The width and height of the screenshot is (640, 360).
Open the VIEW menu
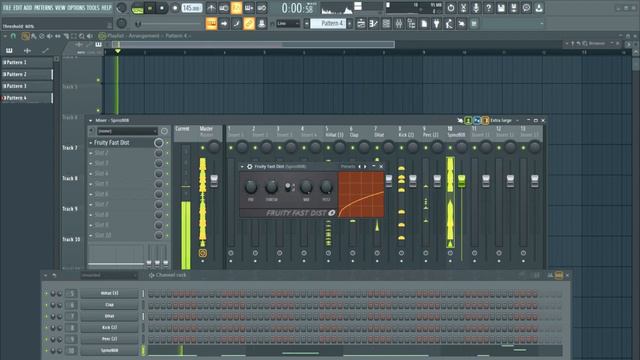coord(60,8)
